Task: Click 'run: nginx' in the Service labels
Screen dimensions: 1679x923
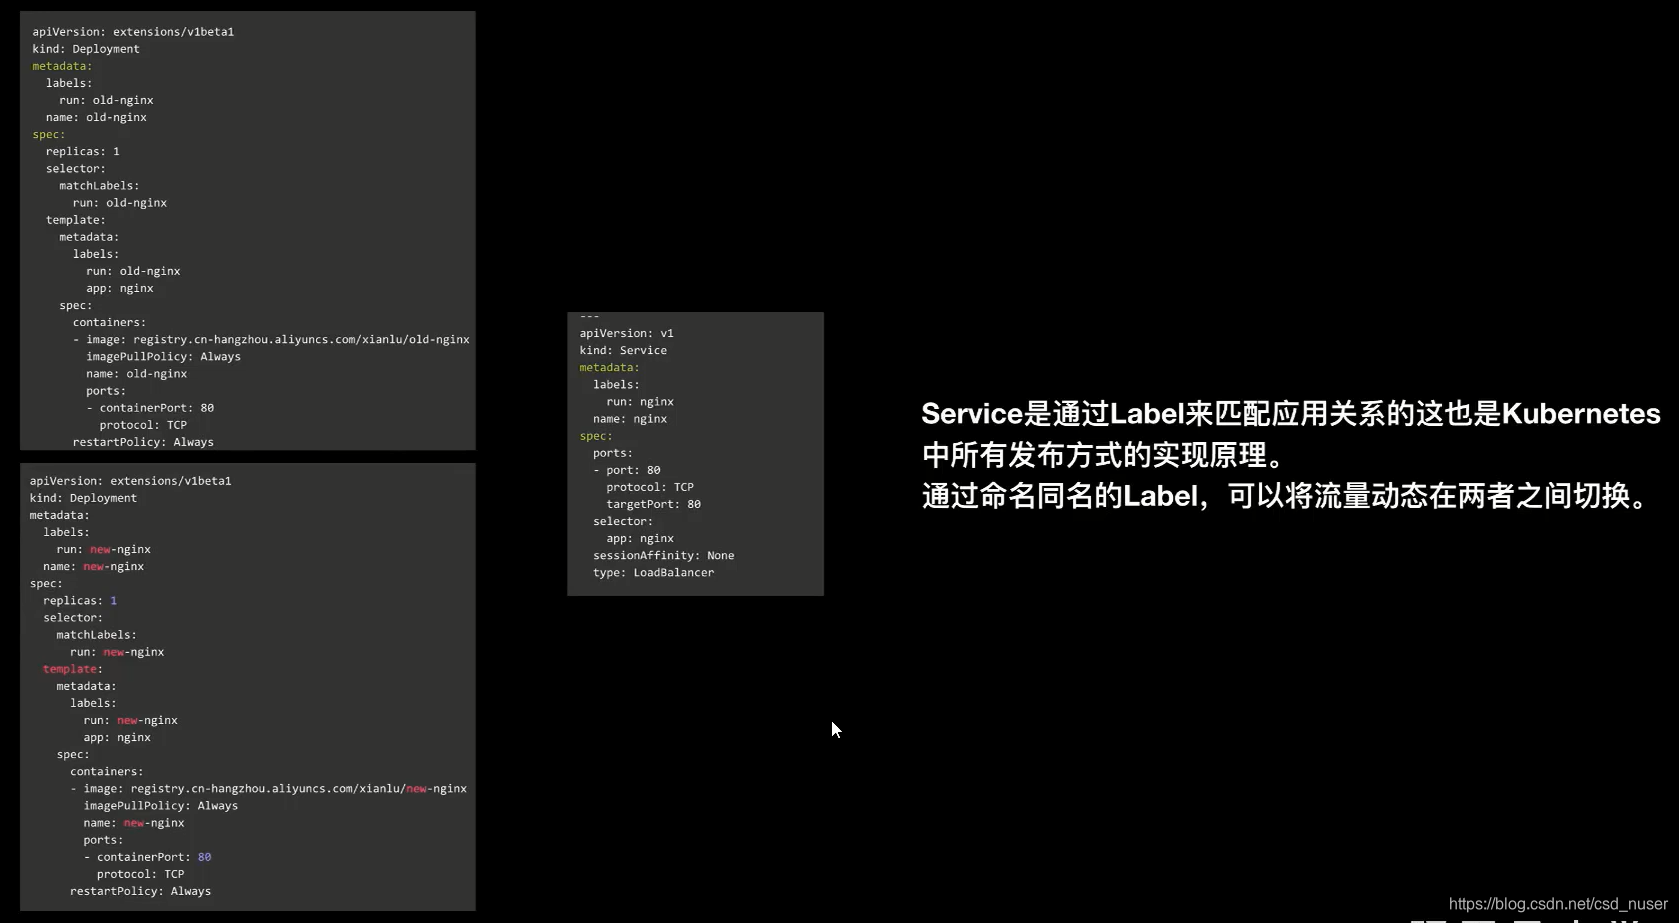Action: coord(640,401)
